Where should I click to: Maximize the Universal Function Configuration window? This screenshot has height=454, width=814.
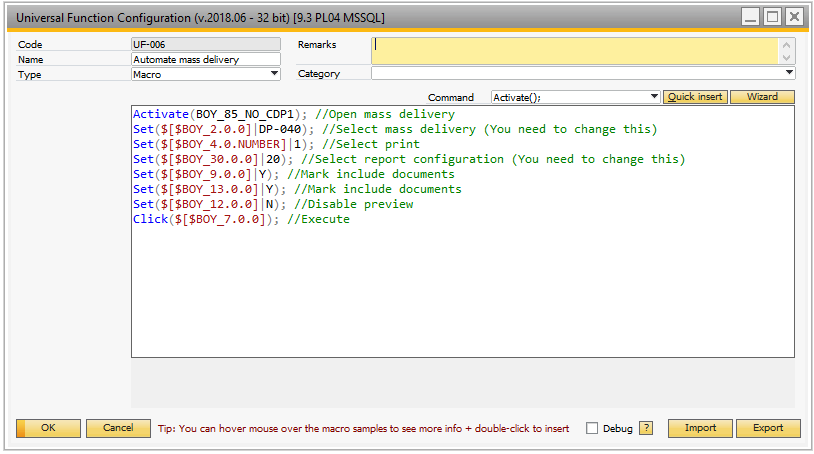pyautogui.click(x=772, y=17)
